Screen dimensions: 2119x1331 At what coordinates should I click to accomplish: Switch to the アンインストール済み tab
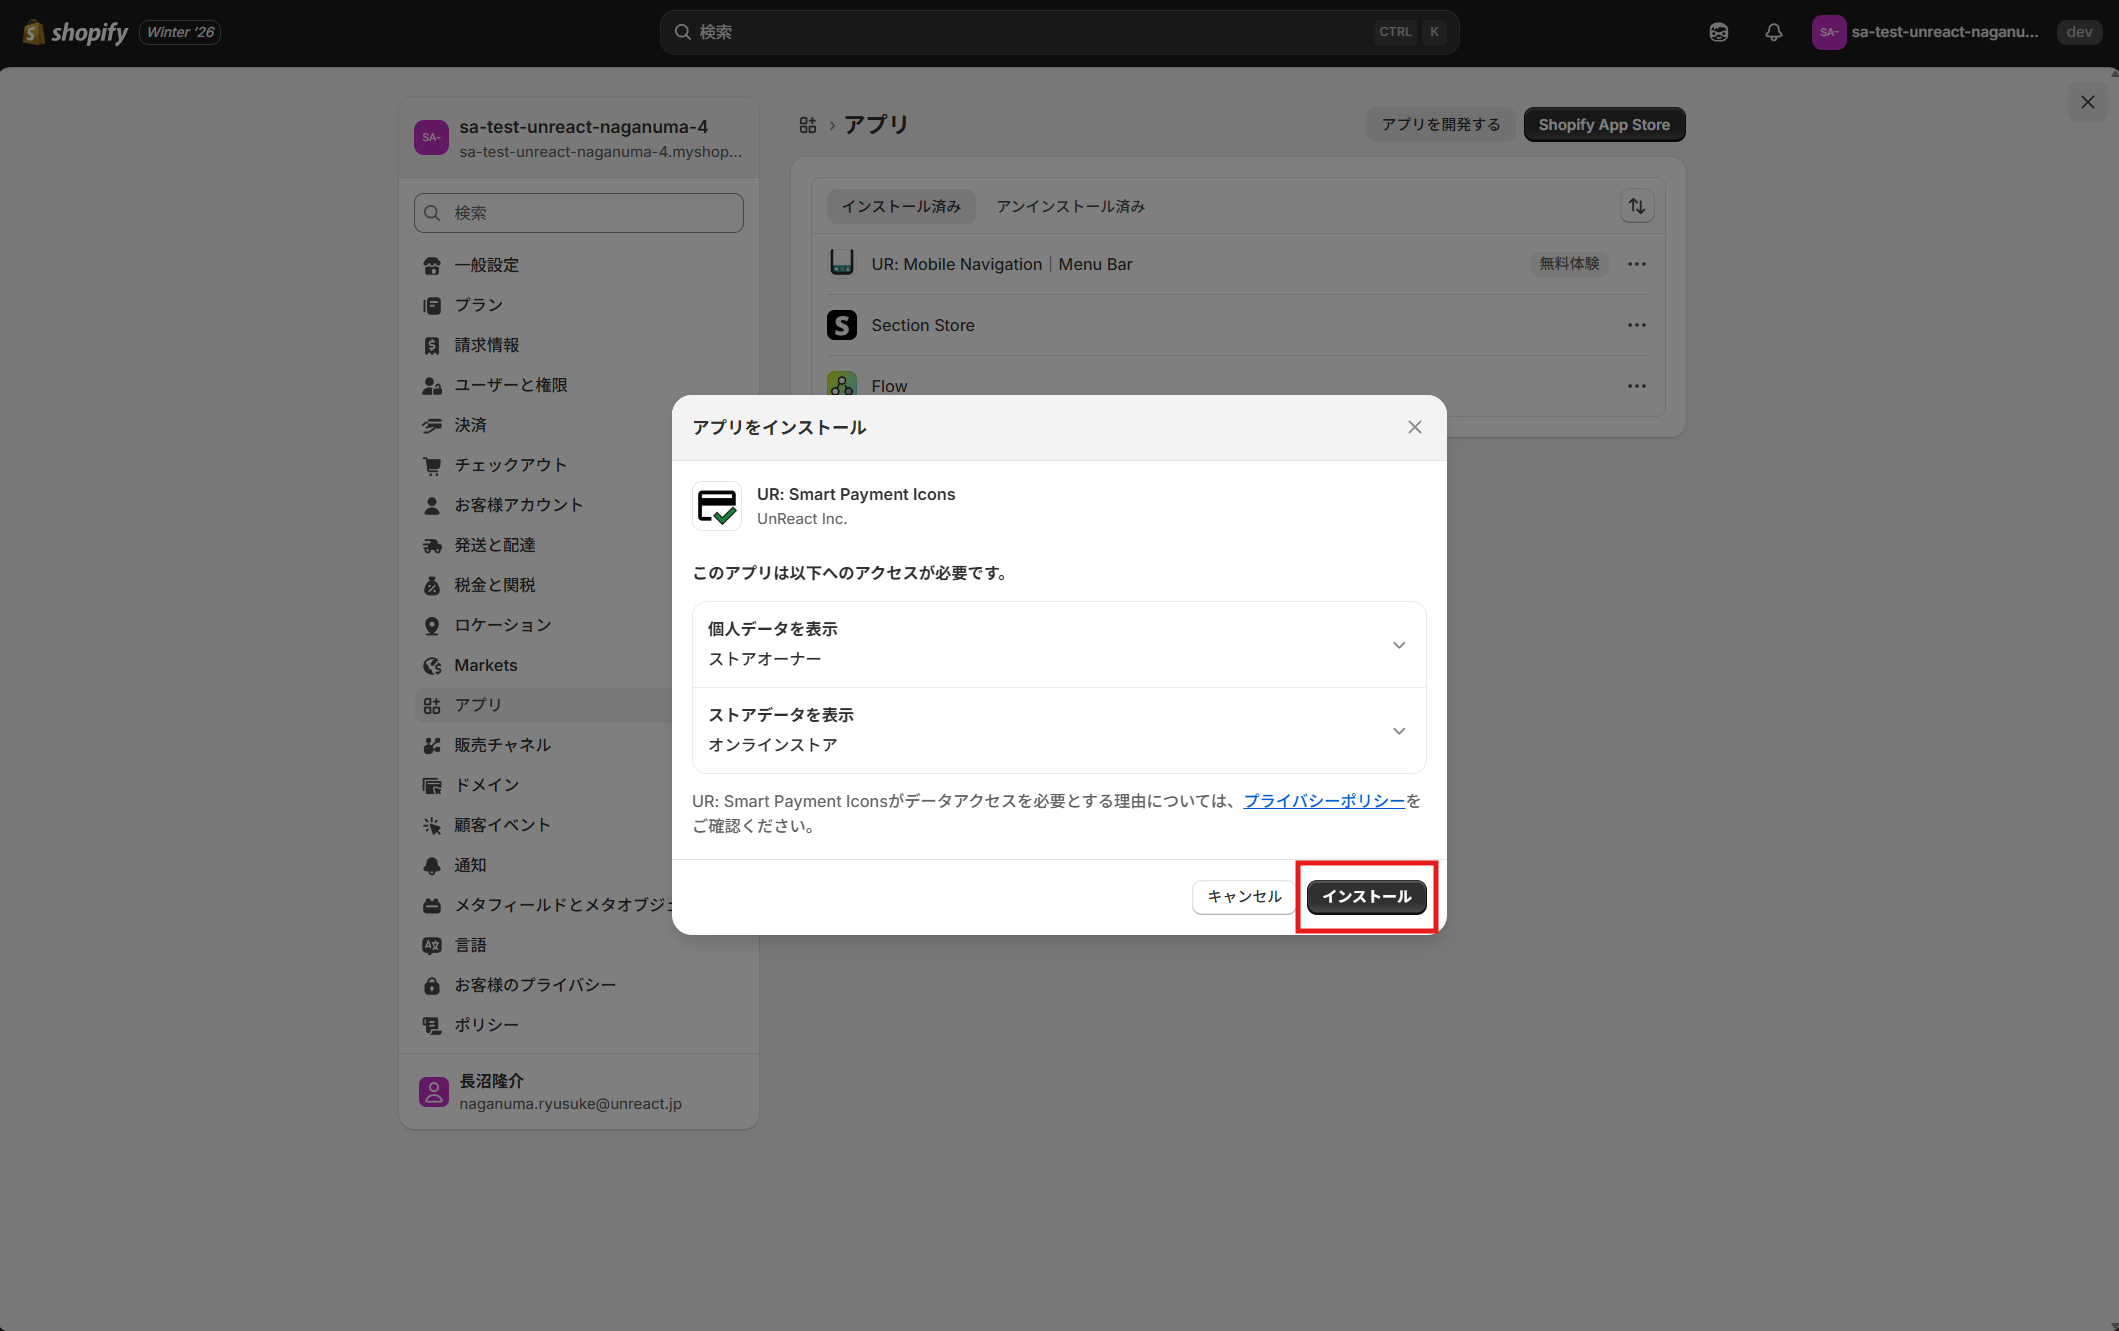tap(1069, 206)
